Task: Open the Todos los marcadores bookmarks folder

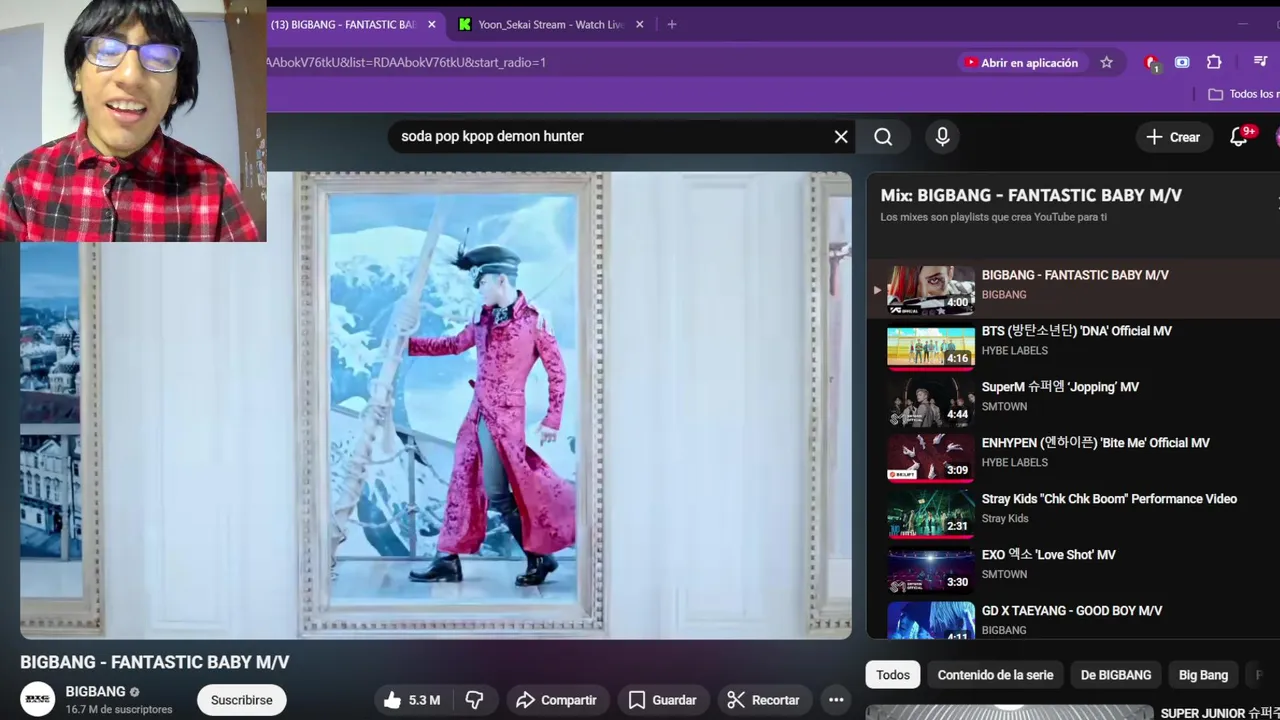Action: tap(1243, 94)
